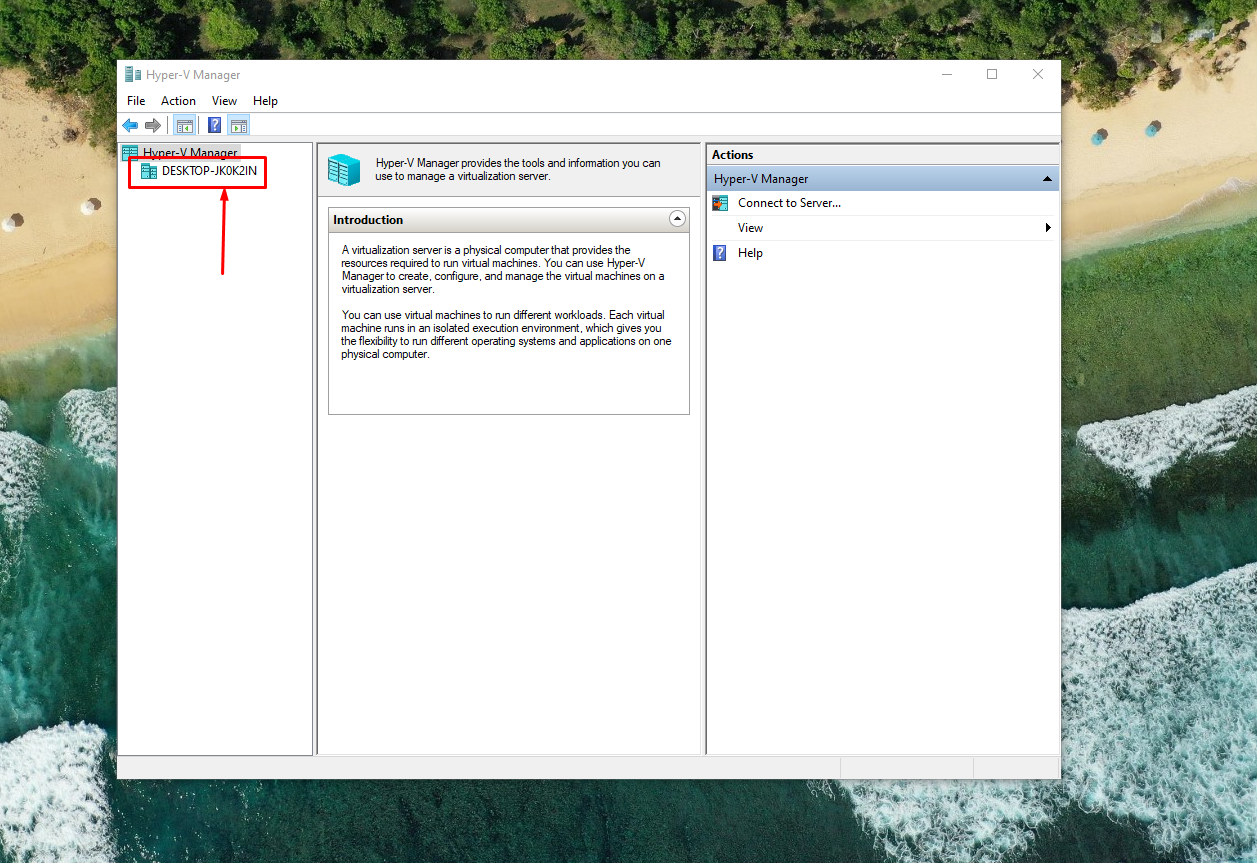This screenshot has height=863, width=1257.
Task: Click the Hyper-V Manager title bar app icon
Action: pos(133,75)
